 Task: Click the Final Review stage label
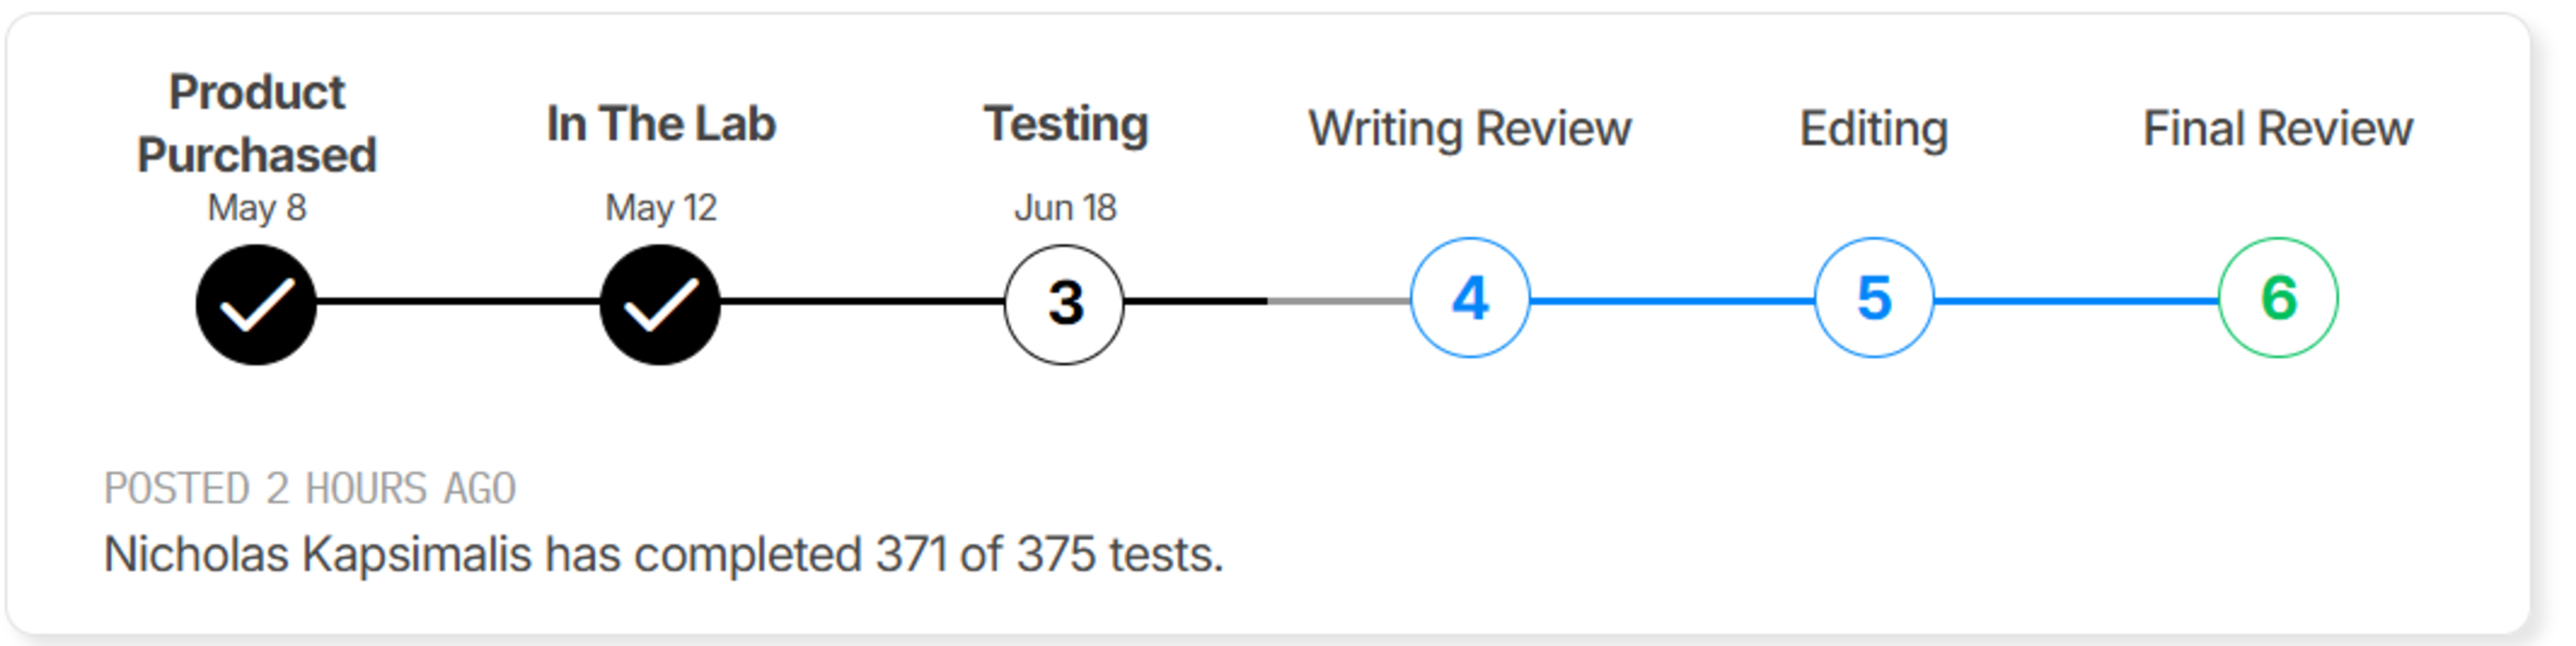[x=2277, y=128]
